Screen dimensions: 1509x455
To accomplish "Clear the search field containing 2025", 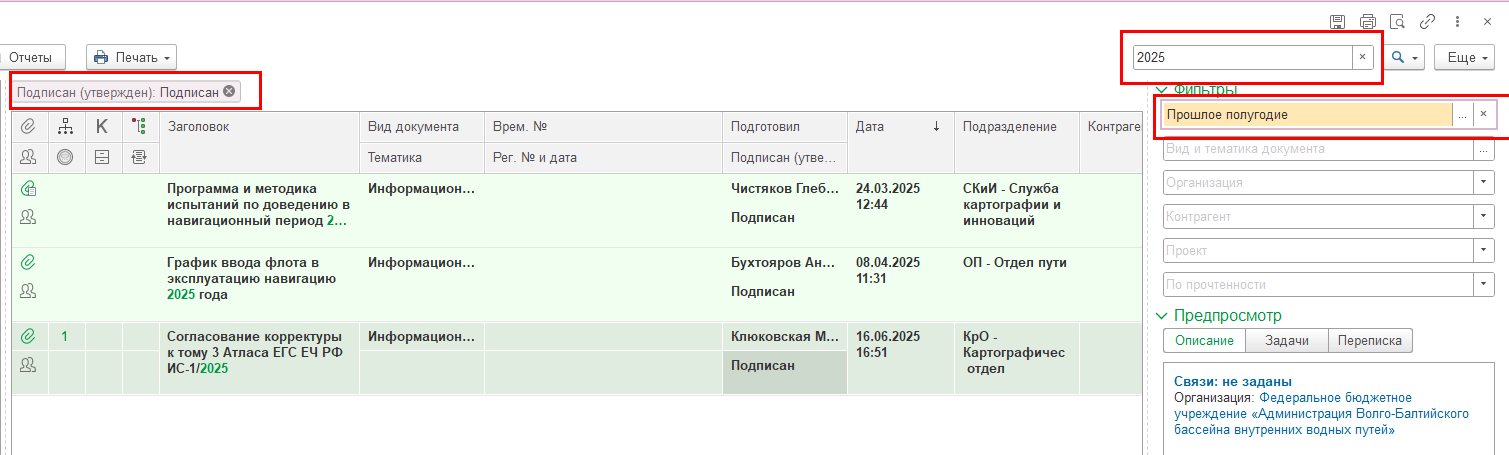I will point(1361,58).
